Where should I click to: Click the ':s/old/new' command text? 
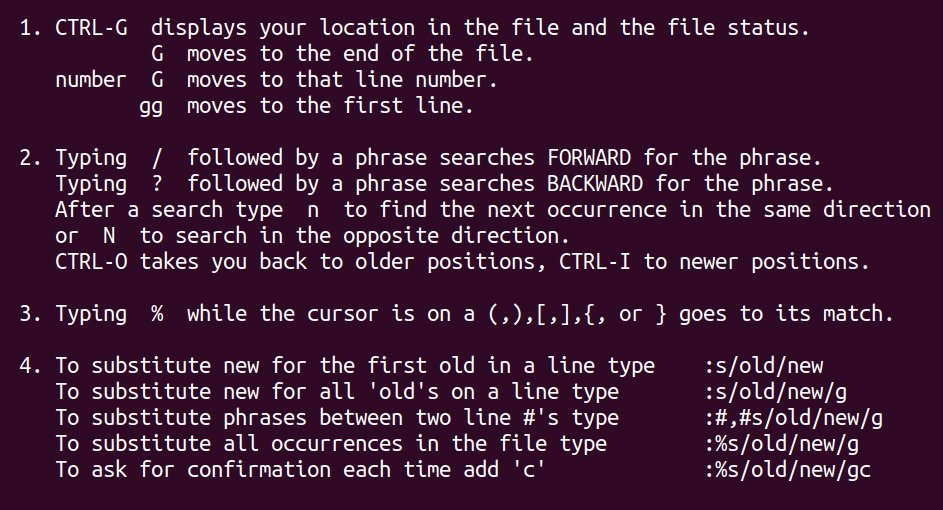pyautogui.click(x=764, y=366)
